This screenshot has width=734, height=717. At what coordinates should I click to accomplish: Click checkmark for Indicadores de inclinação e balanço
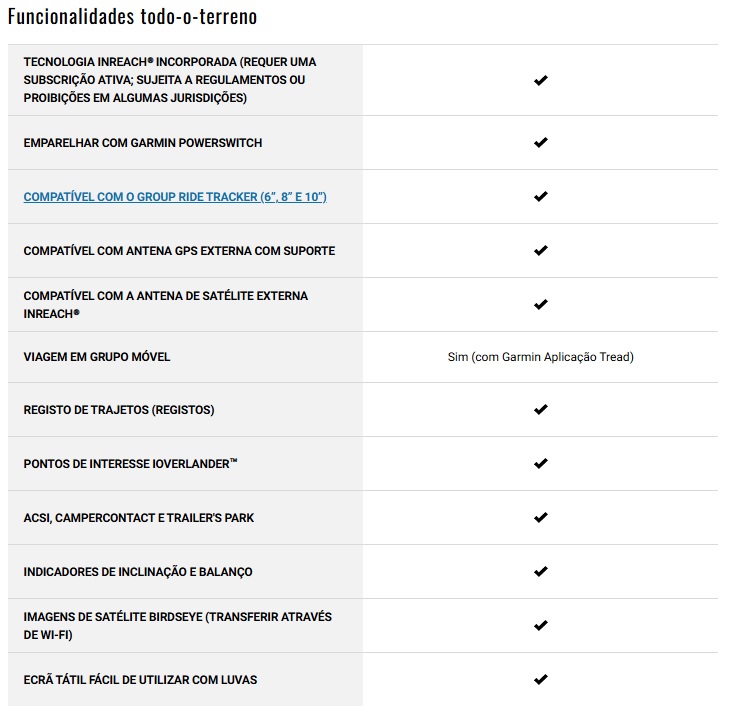coord(541,572)
